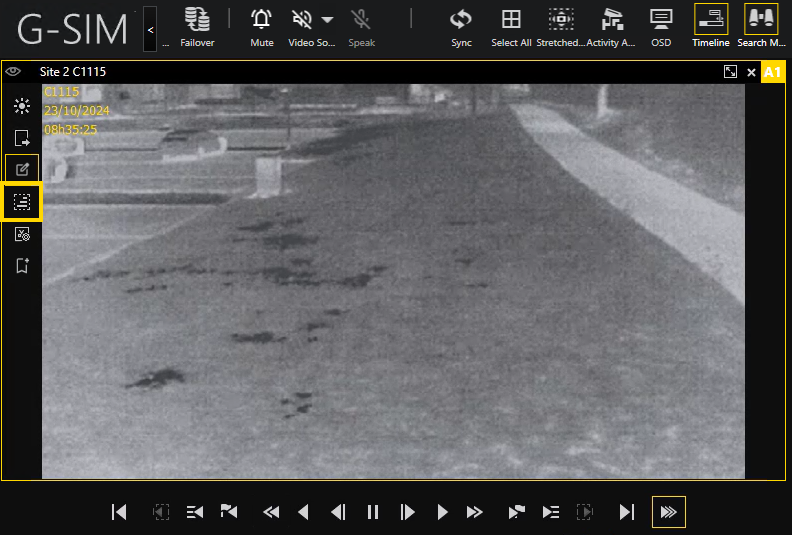Click the Sync icon
Screen dimensions: 792x535
[x=461, y=27]
